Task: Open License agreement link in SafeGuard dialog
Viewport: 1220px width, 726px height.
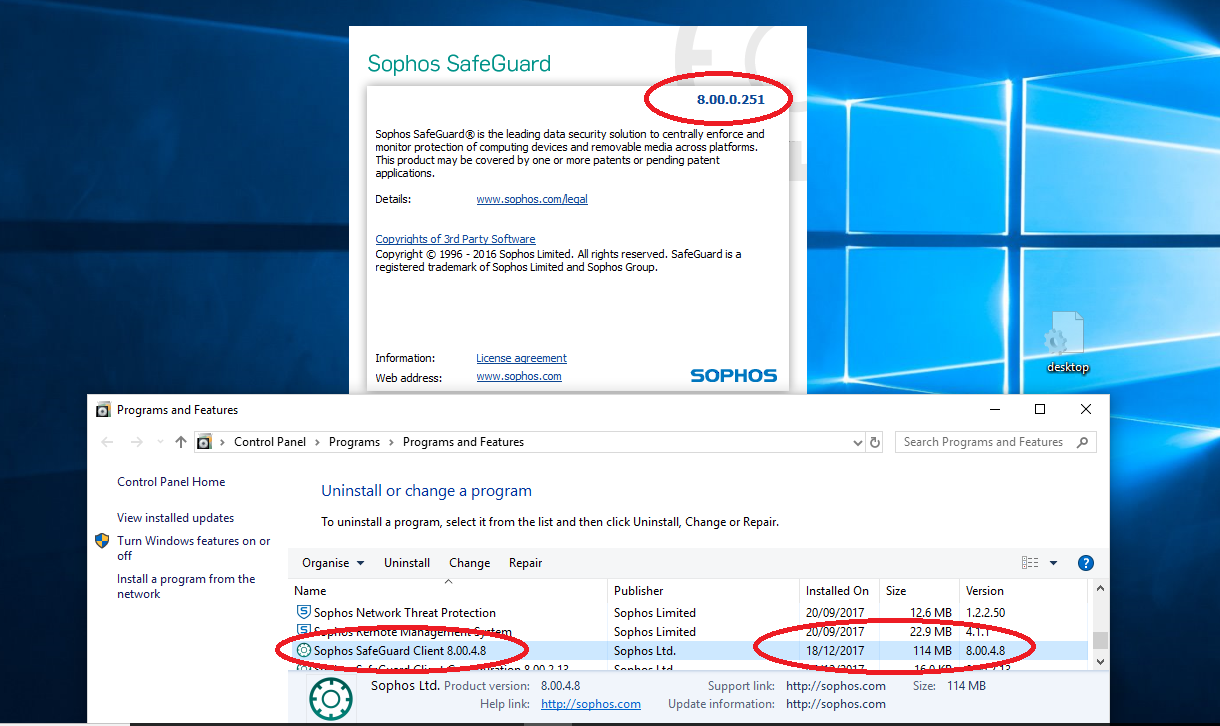Action: click(521, 358)
